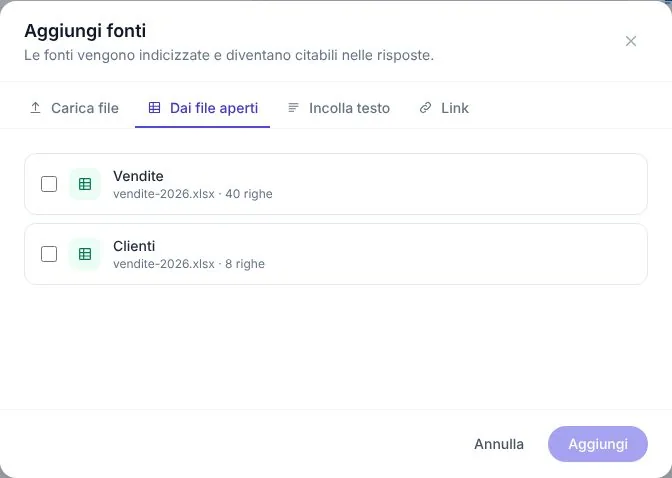672x478 pixels.
Task: Click the Vendite sheet title
Action: point(138,176)
